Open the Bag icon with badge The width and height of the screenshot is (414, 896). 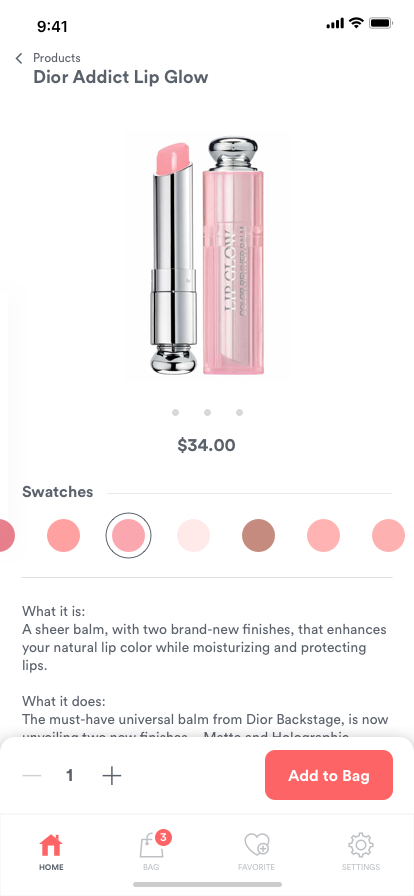[152, 846]
